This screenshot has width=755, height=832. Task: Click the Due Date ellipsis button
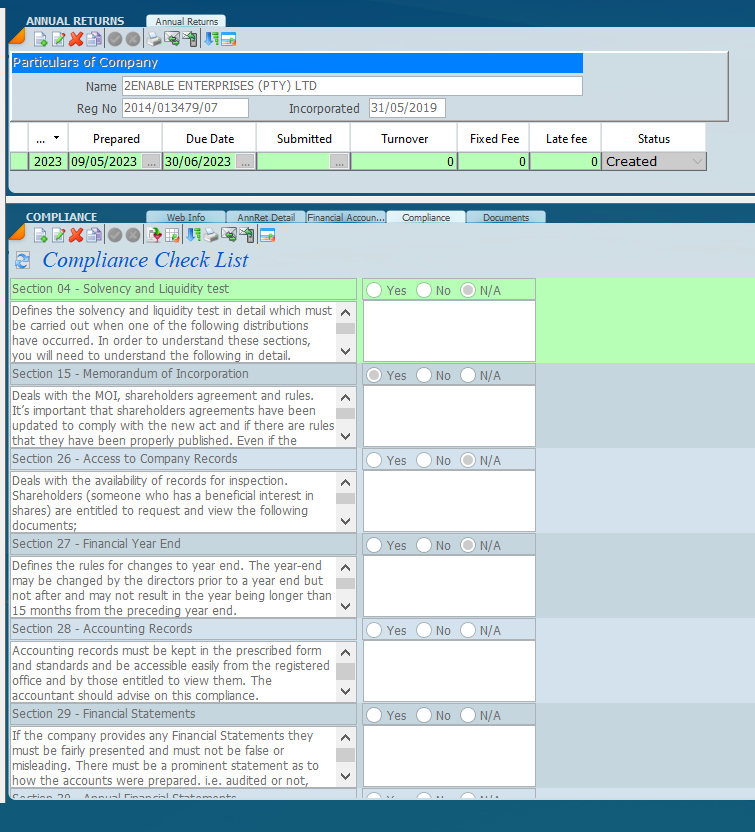245,161
